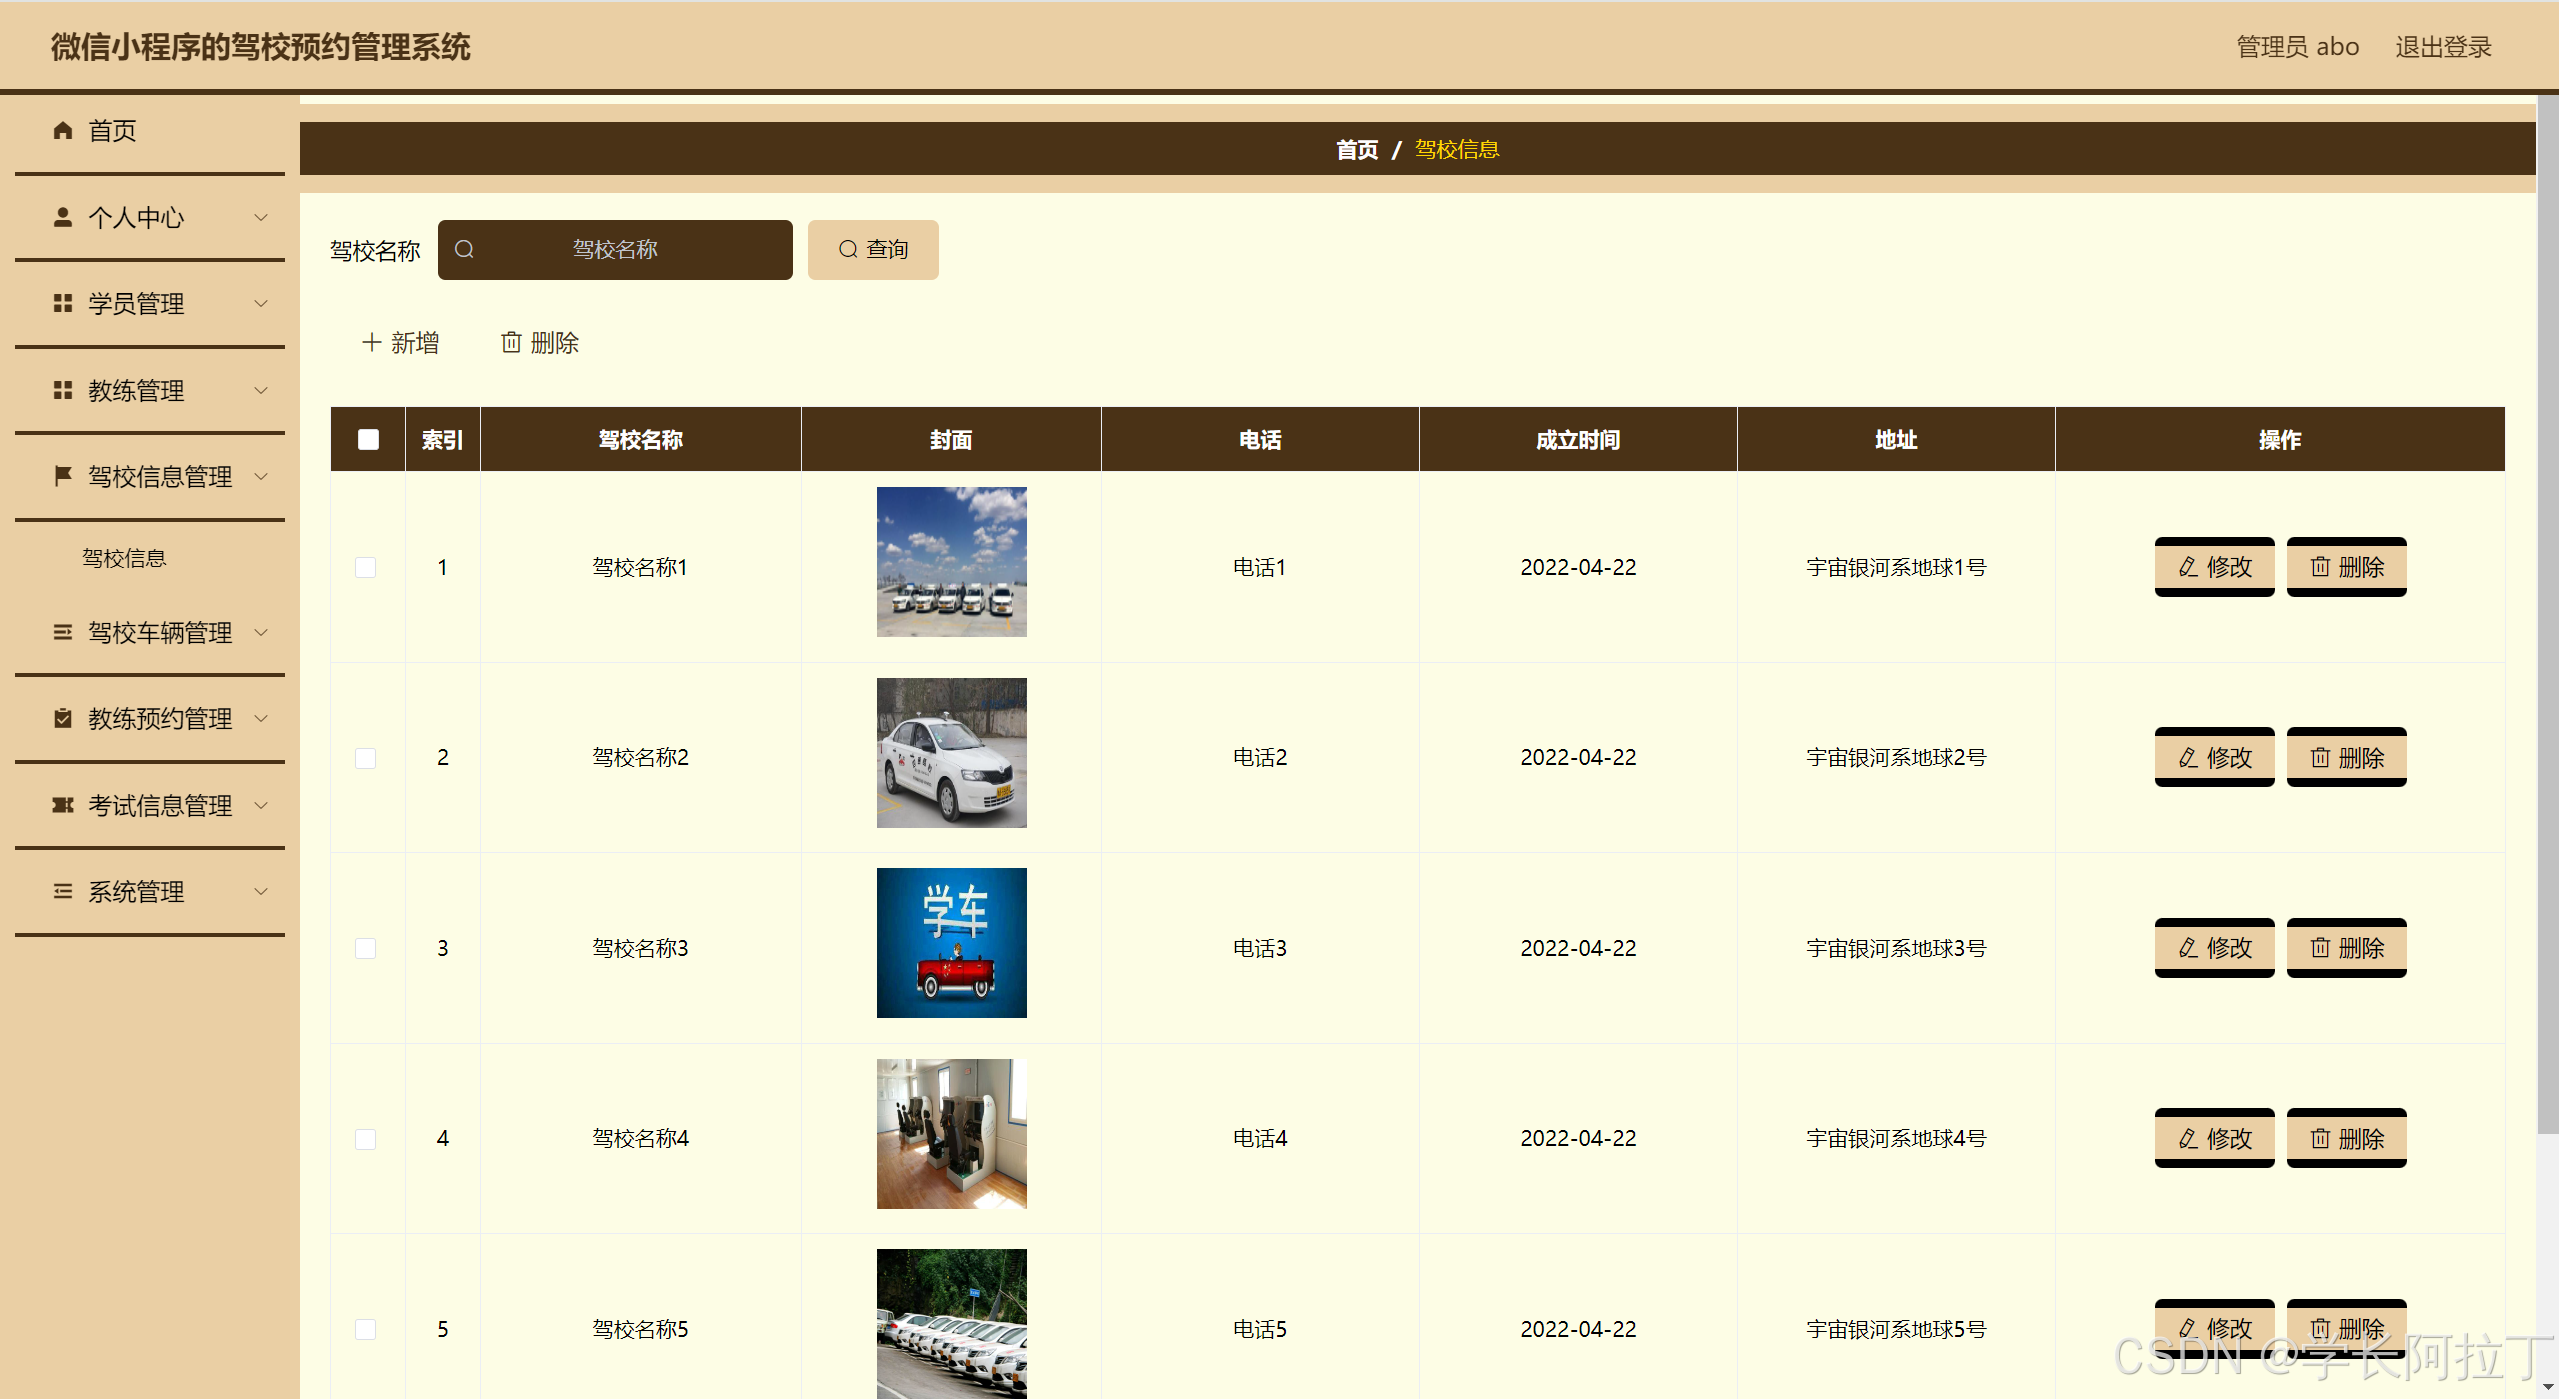The width and height of the screenshot is (2559, 1399).
Task: Click the 删除 button for 驾校名称5
Action: click(x=2346, y=1328)
